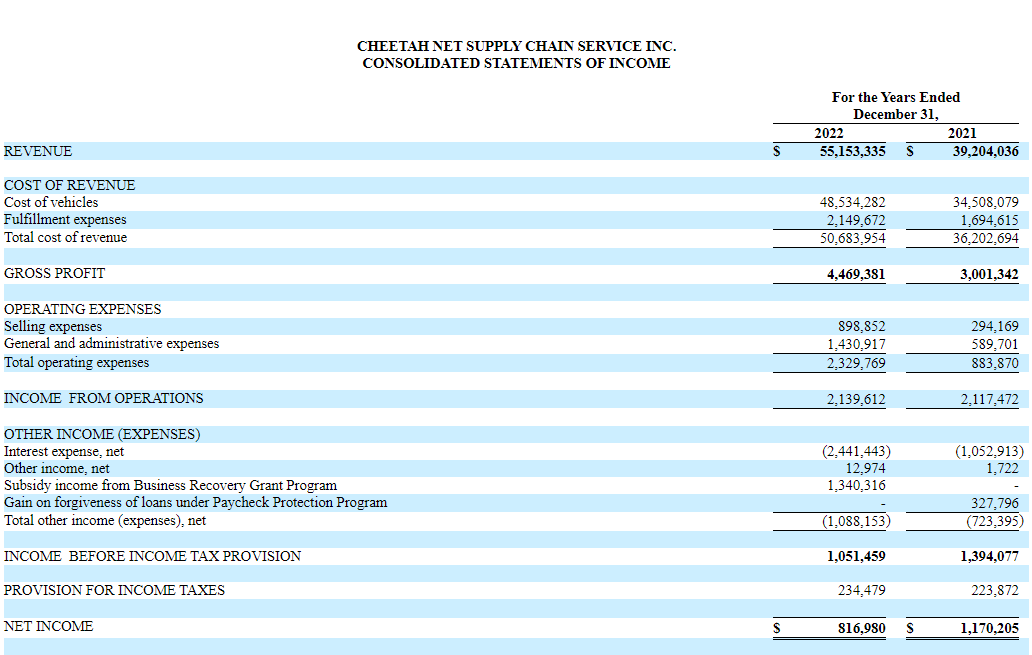Select the value 34,508,079
1032x655 pixels.
pos(985,203)
